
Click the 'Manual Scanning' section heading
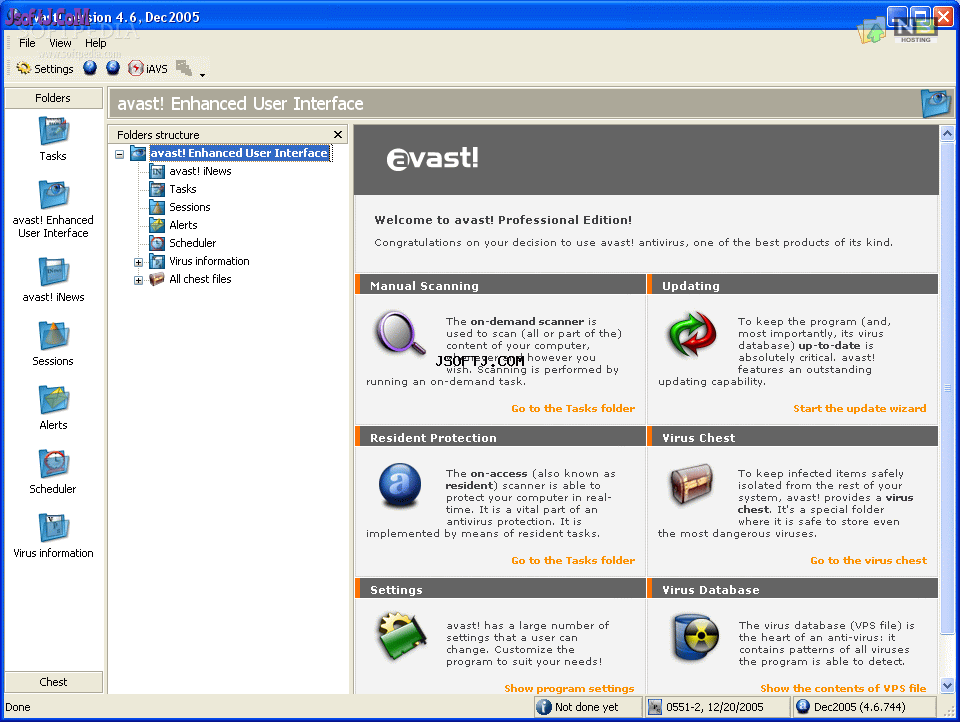pyautogui.click(x=424, y=285)
